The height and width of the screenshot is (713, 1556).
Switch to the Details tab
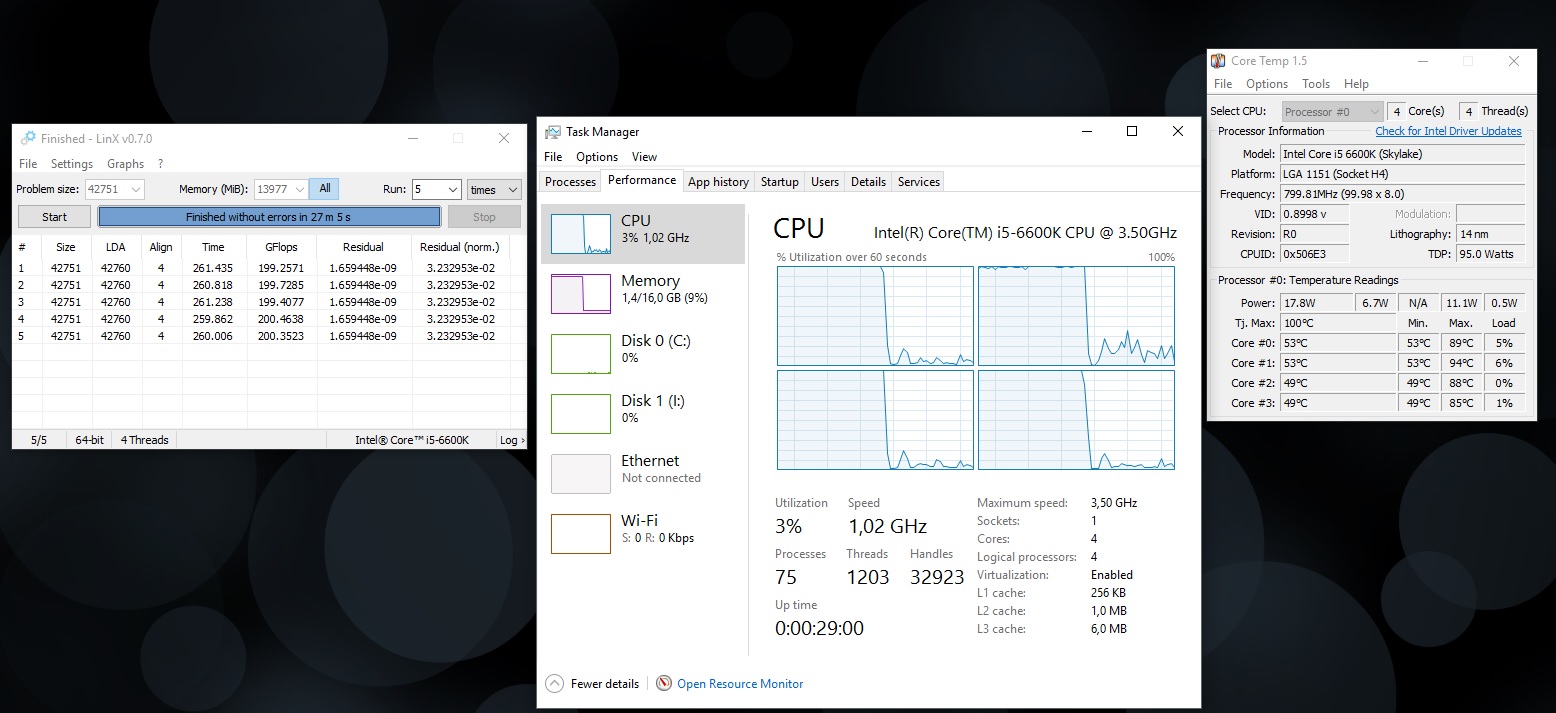868,182
